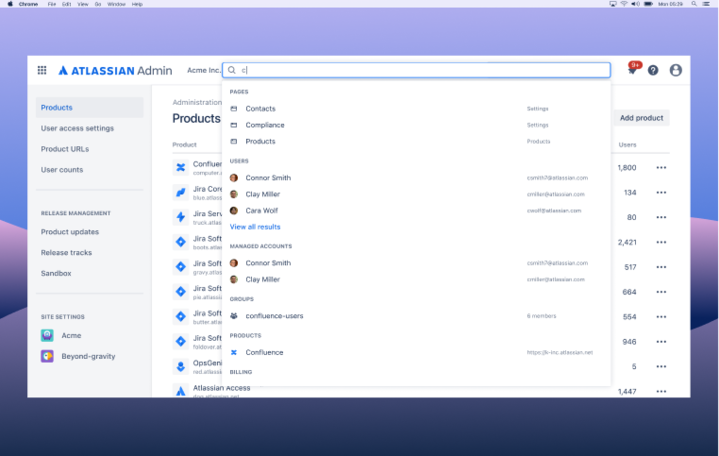Click View all results link
Screen dimensions: 719x456
255,227
